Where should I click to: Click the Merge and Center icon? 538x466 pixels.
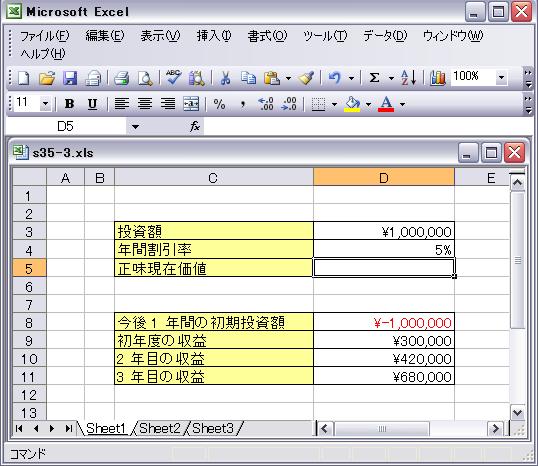[x=191, y=104]
